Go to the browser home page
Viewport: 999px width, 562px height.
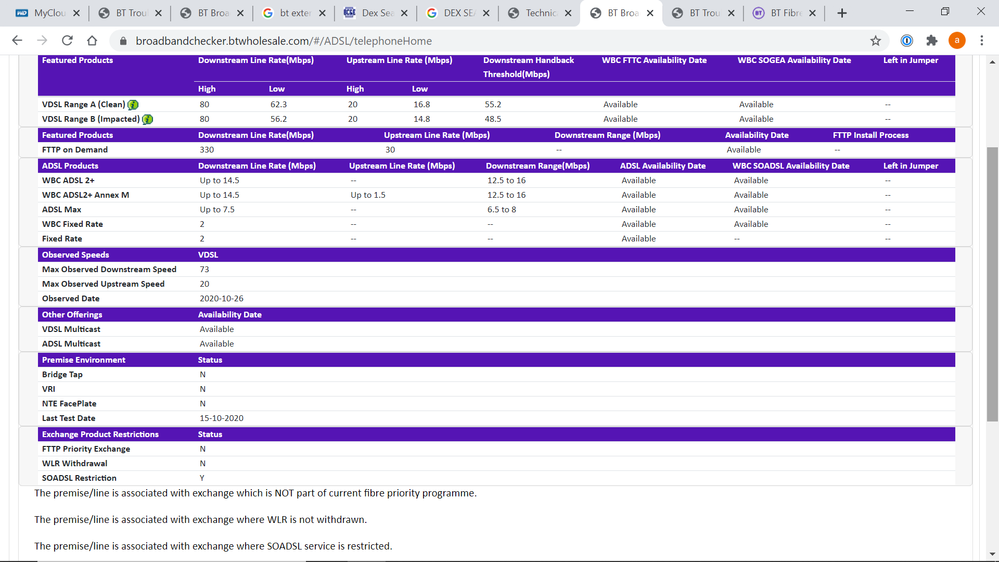[92, 41]
